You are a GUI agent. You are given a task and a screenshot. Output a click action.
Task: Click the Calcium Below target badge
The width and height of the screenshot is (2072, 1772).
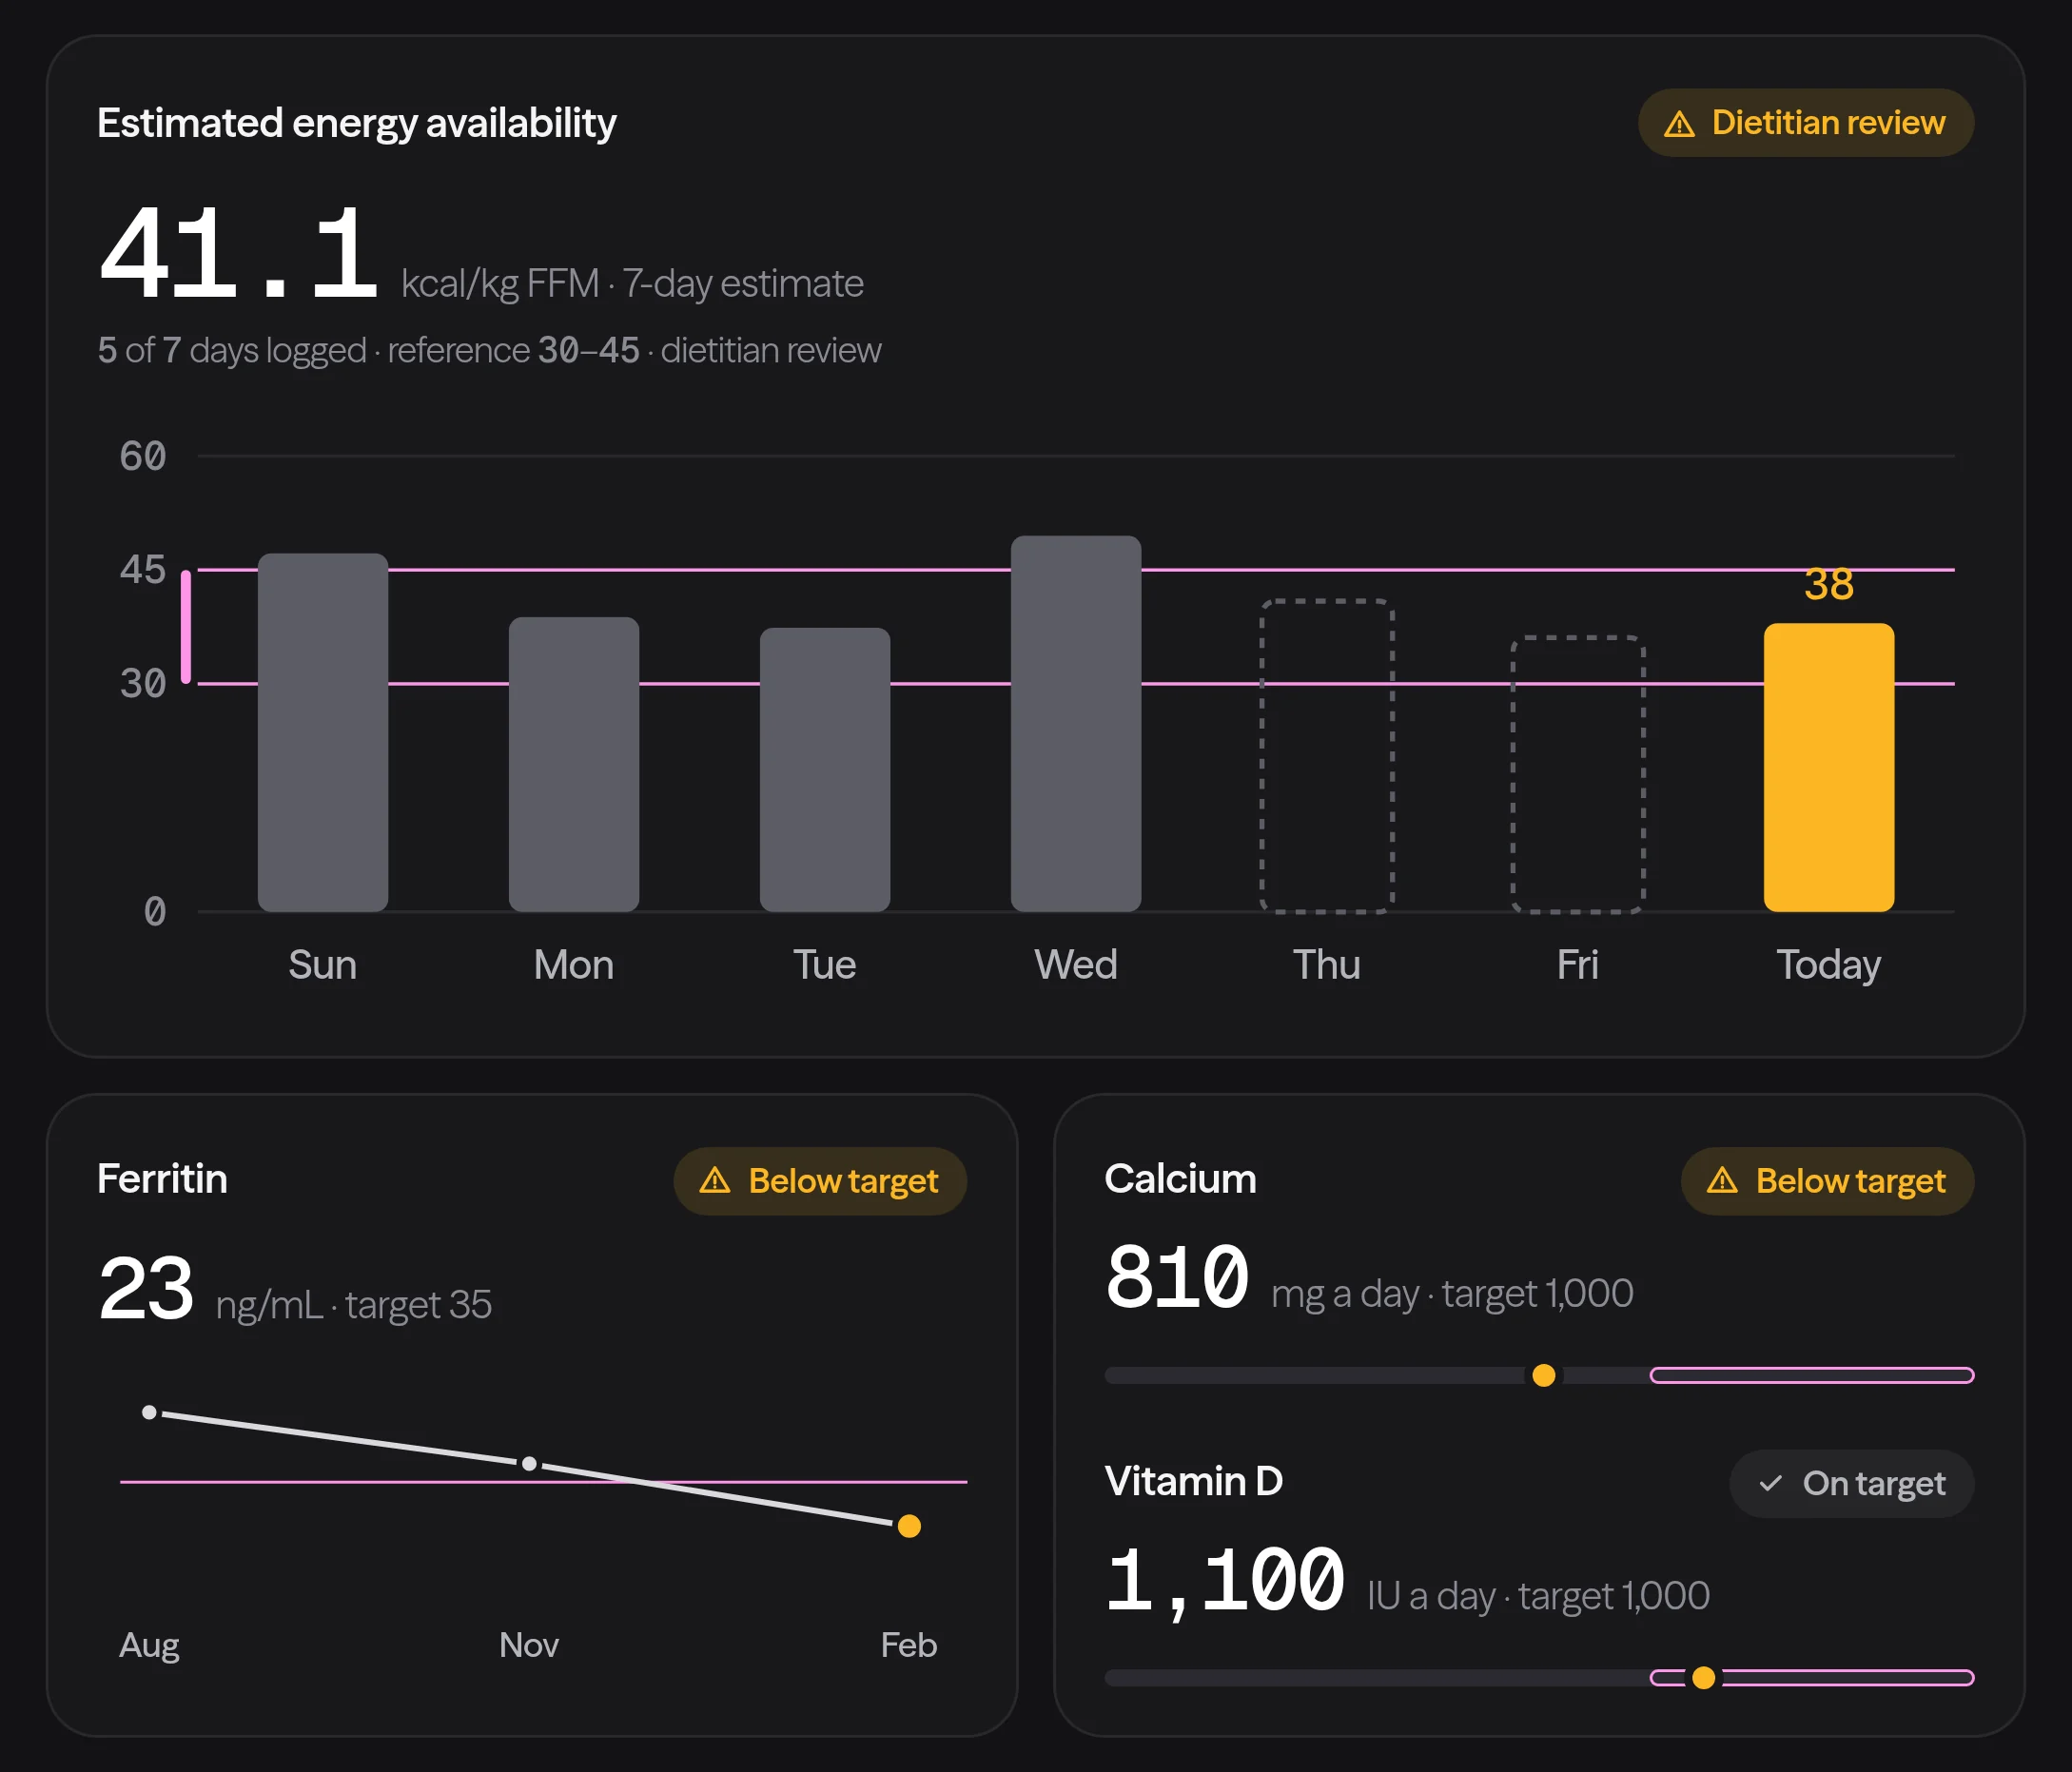(x=1827, y=1181)
